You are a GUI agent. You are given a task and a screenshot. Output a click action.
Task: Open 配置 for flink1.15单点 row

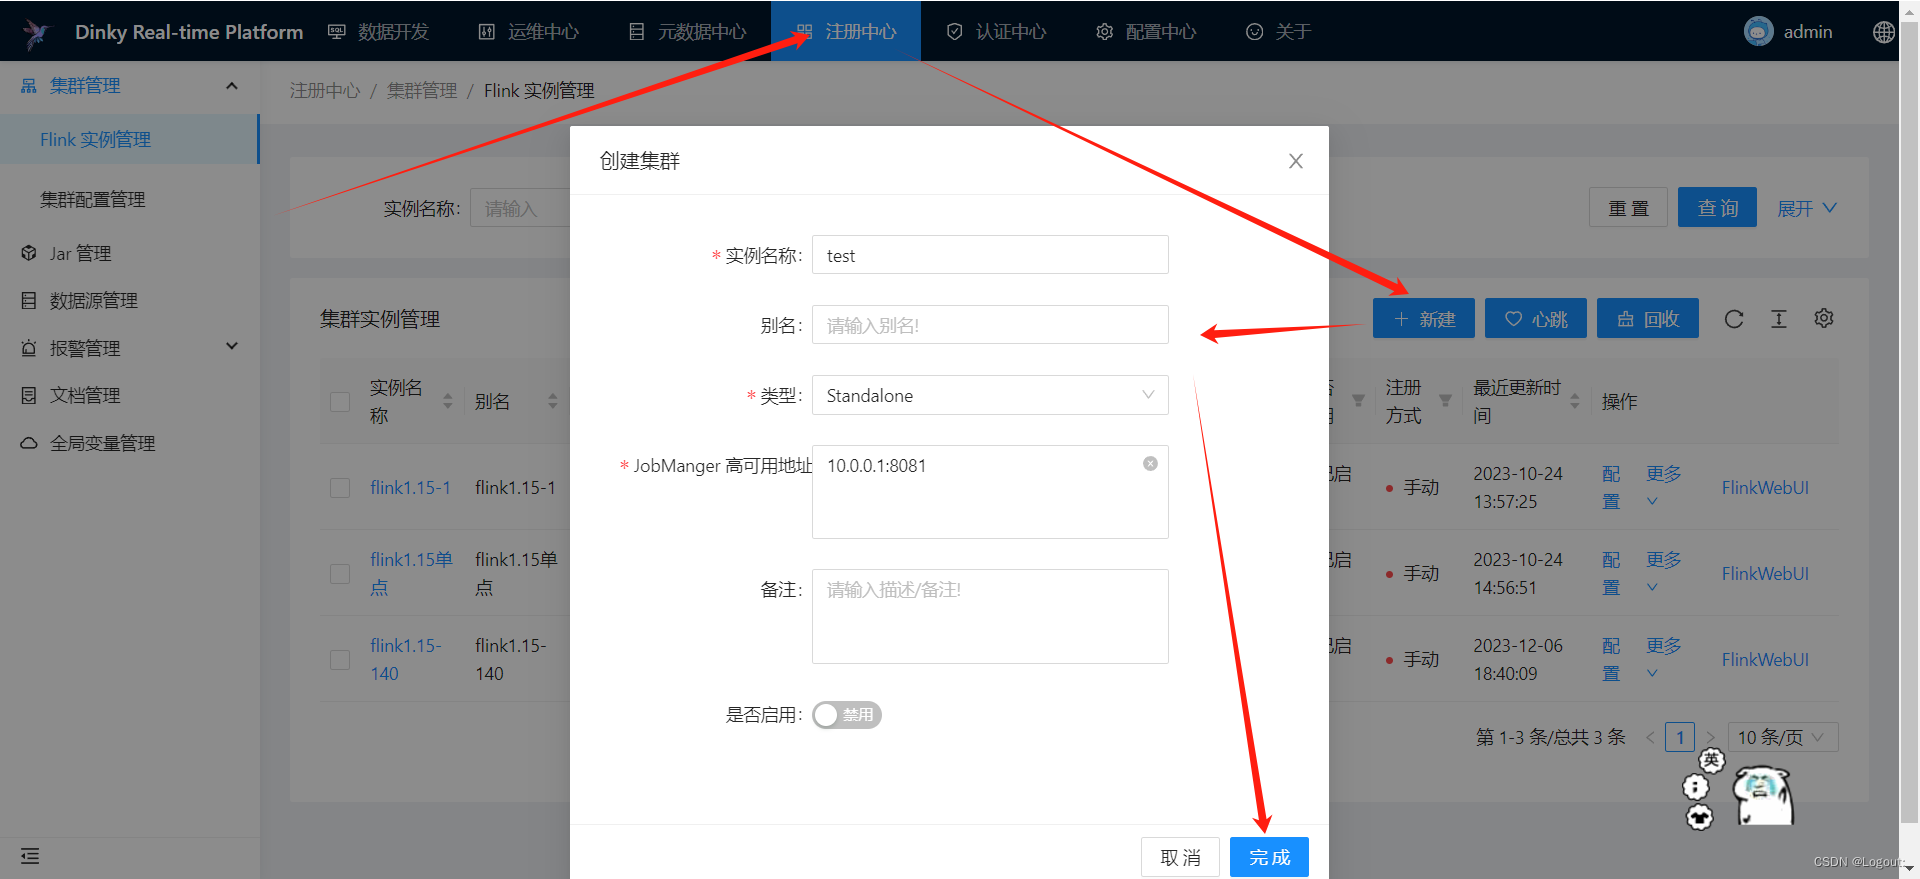(1611, 573)
